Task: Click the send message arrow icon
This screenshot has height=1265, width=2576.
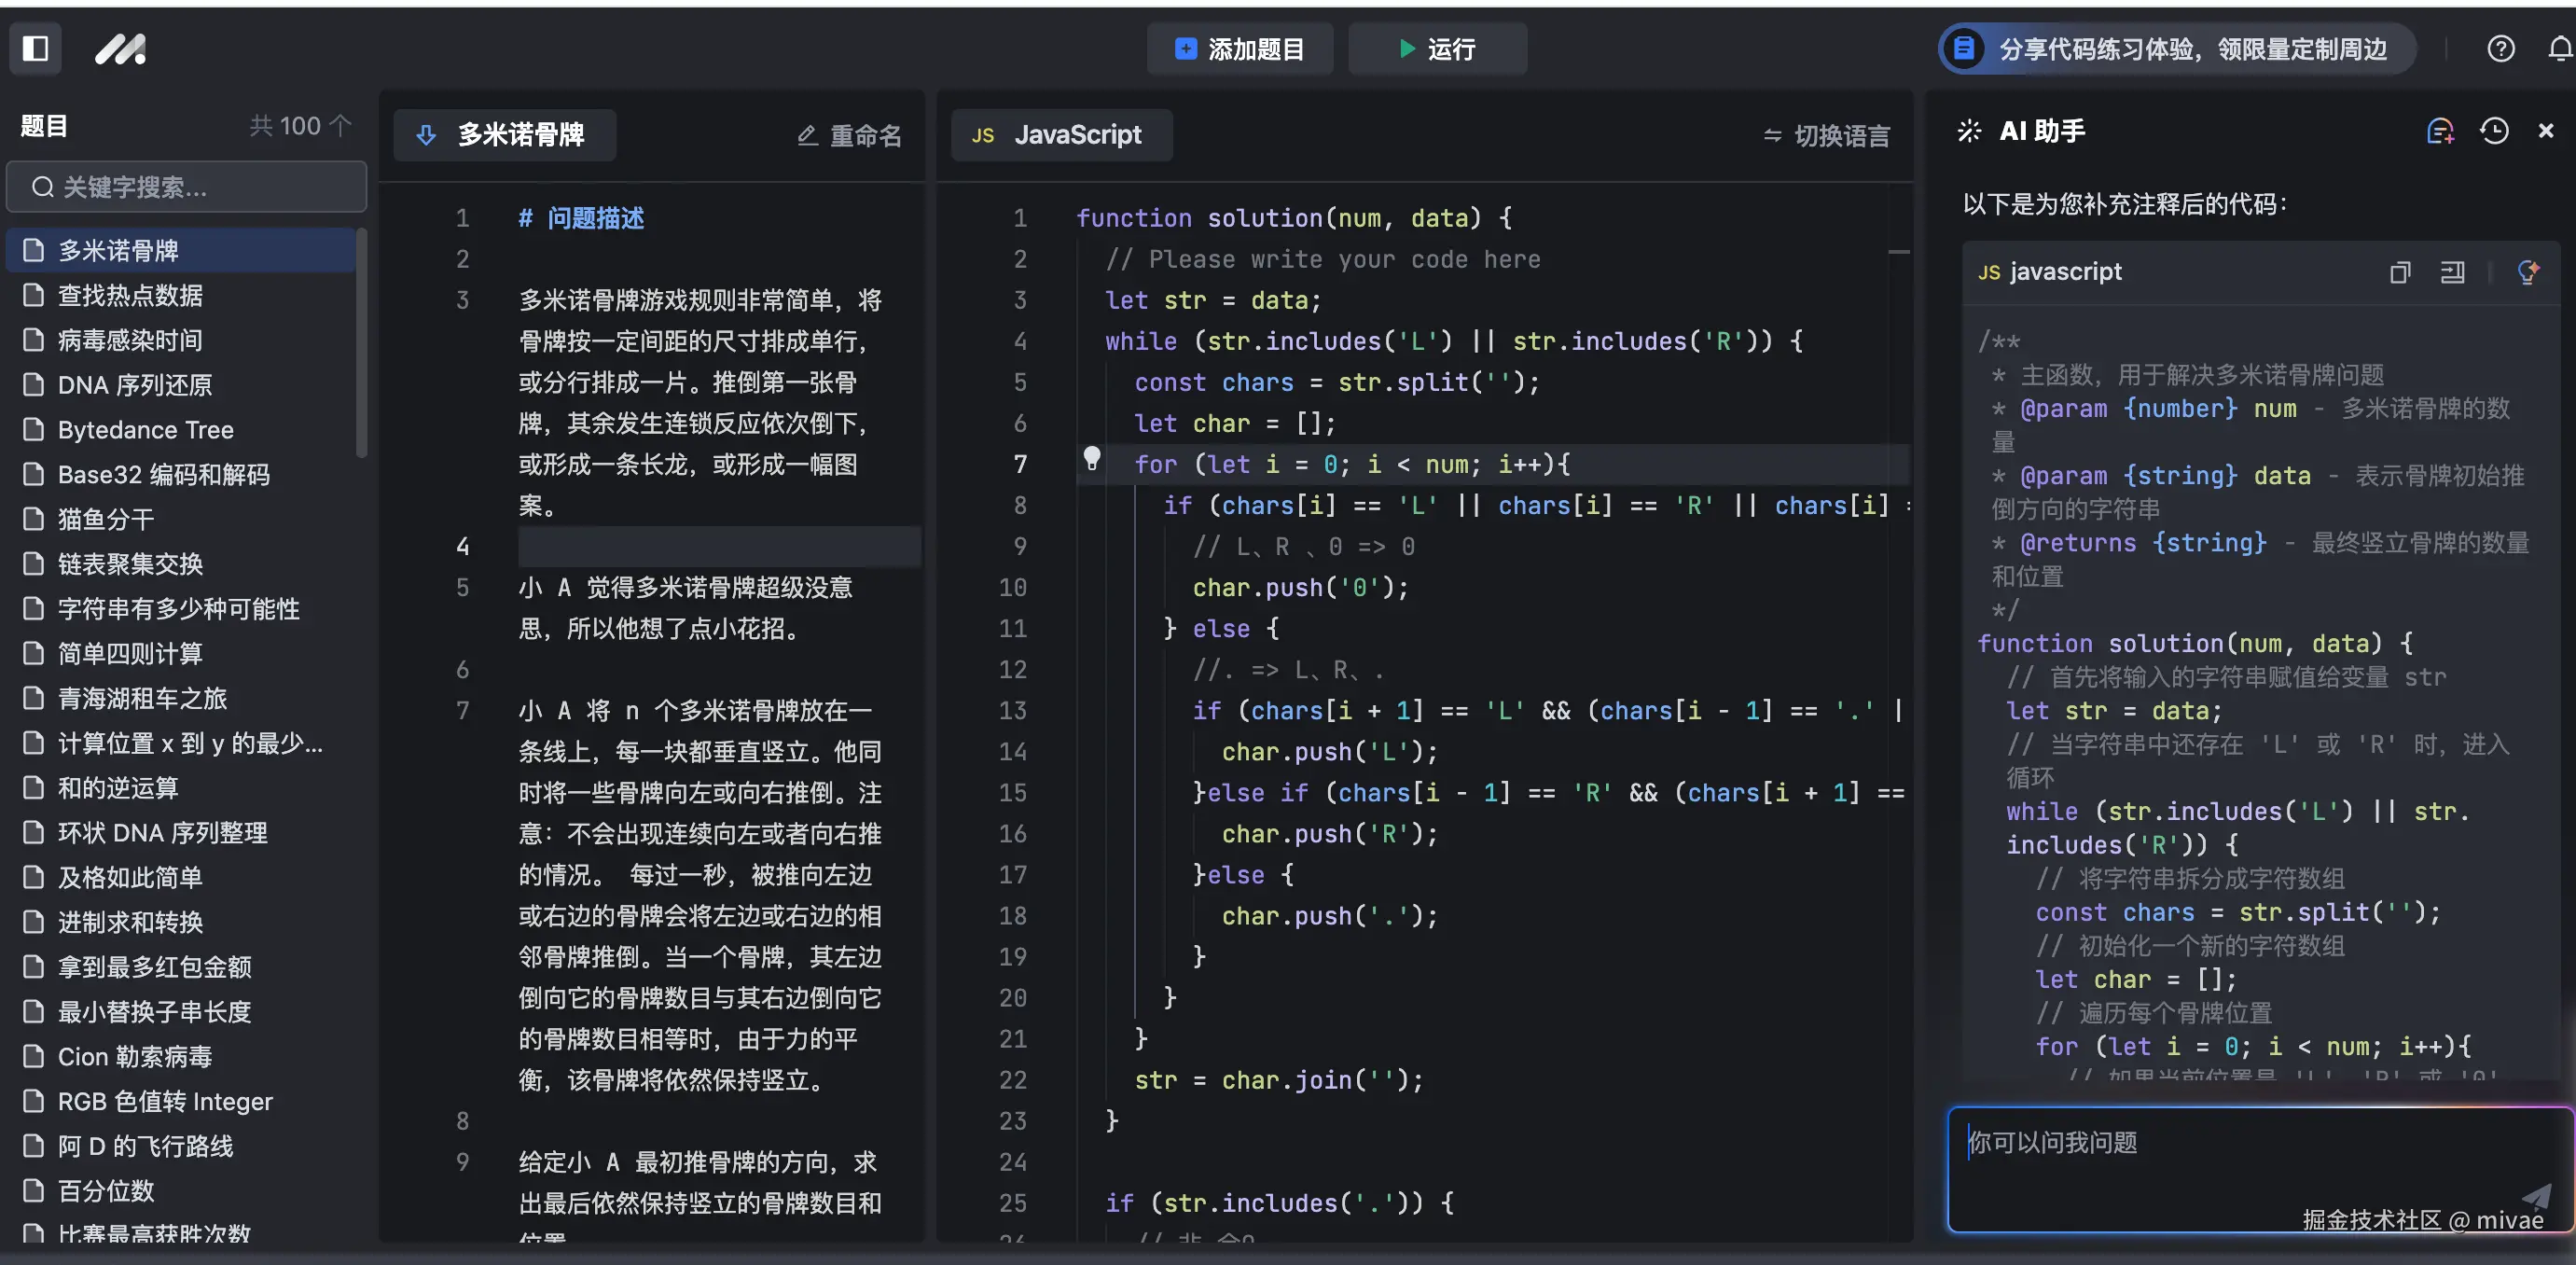Action: 2536,1195
